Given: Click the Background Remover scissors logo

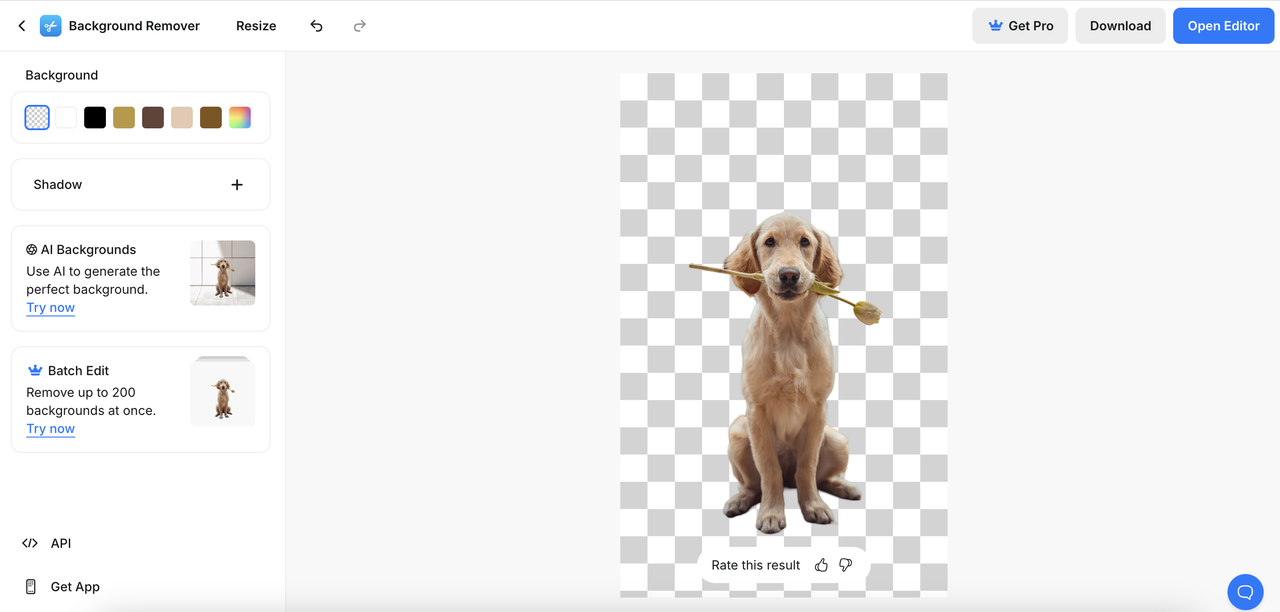Looking at the screenshot, I should (x=51, y=26).
